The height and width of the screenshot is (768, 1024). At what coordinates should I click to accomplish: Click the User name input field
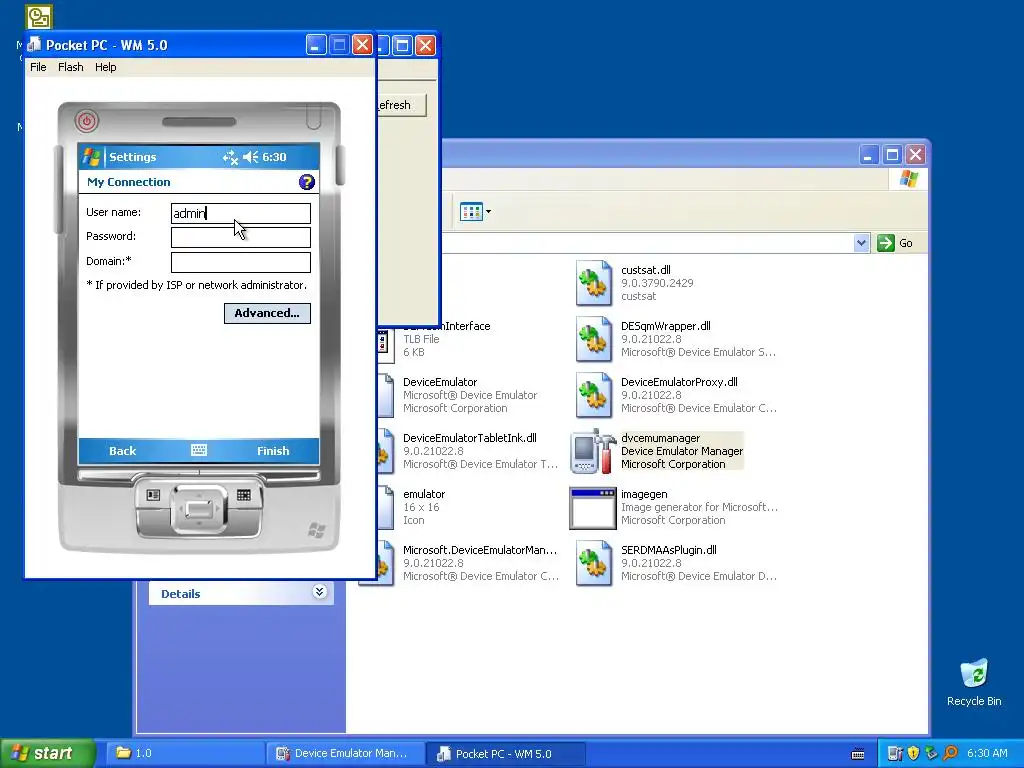pos(240,214)
